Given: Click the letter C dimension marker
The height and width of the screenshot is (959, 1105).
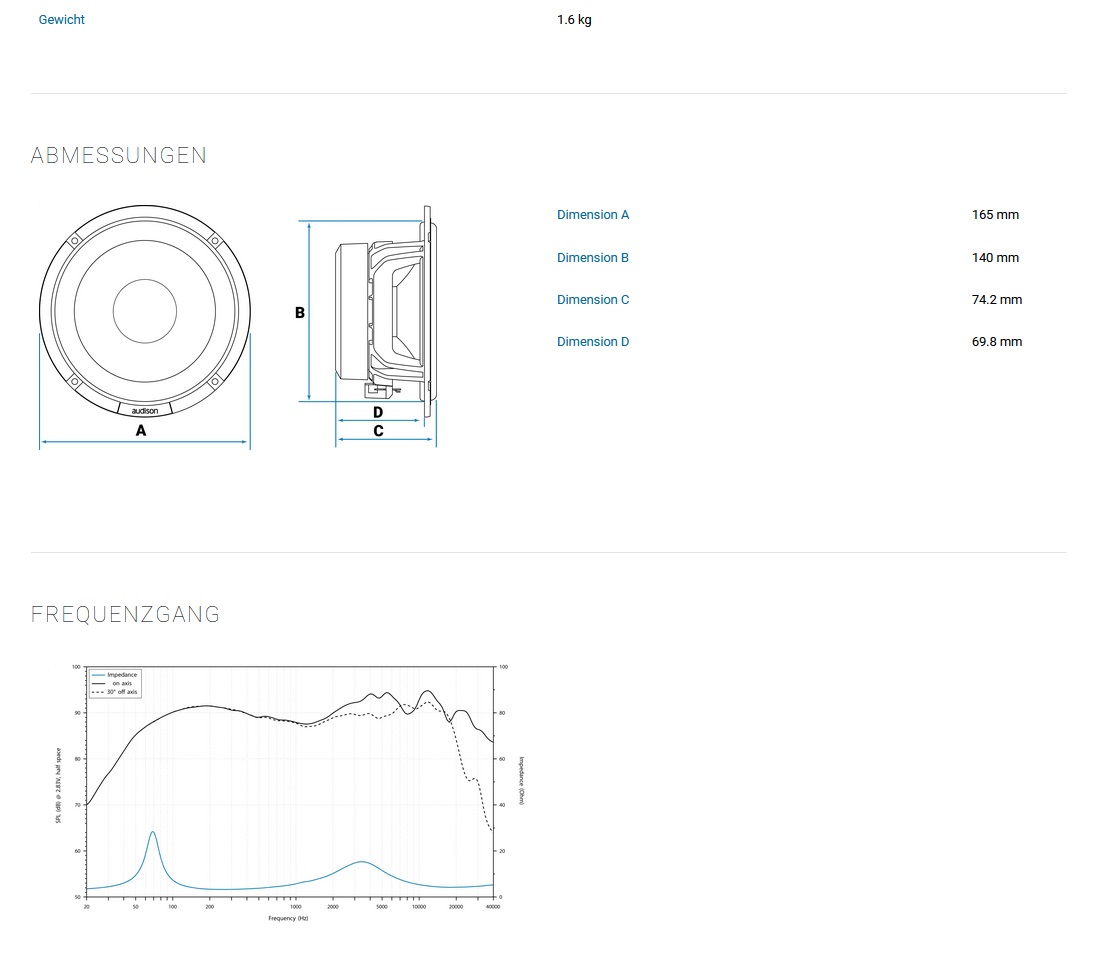Looking at the screenshot, I should click(378, 431).
